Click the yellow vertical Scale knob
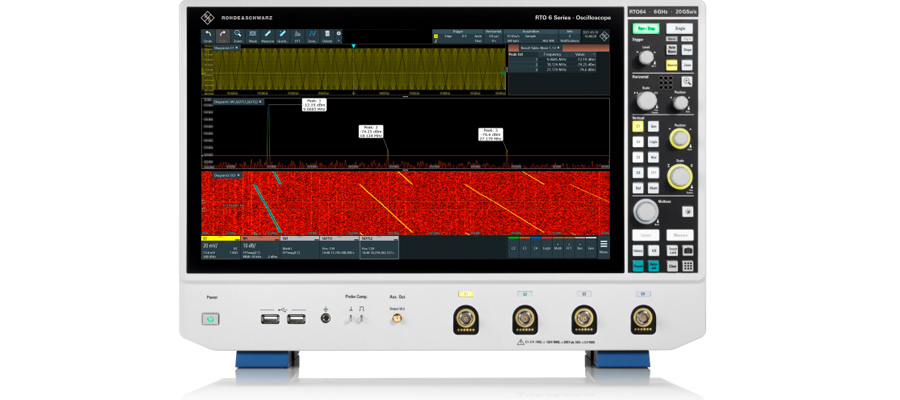This screenshot has height=400, width=900. coord(680,177)
